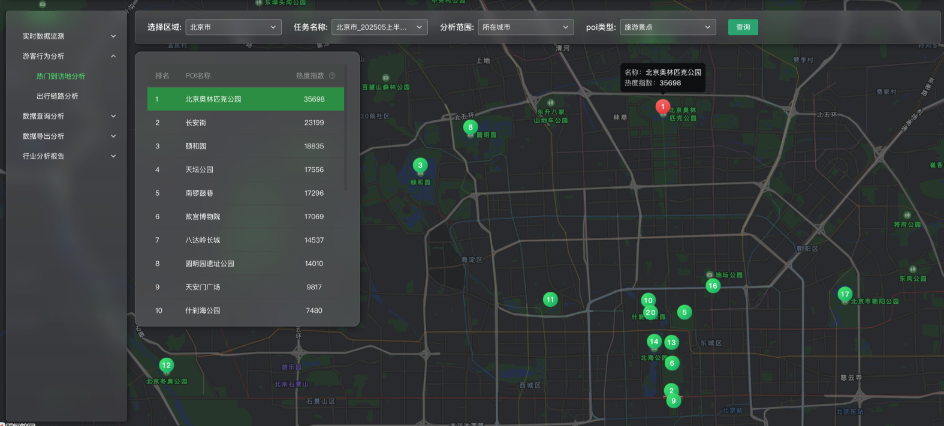Select the 圆明园遗址公园 ranking row
The width and height of the screenshot is (944, 426).
[x=246, y=264]
